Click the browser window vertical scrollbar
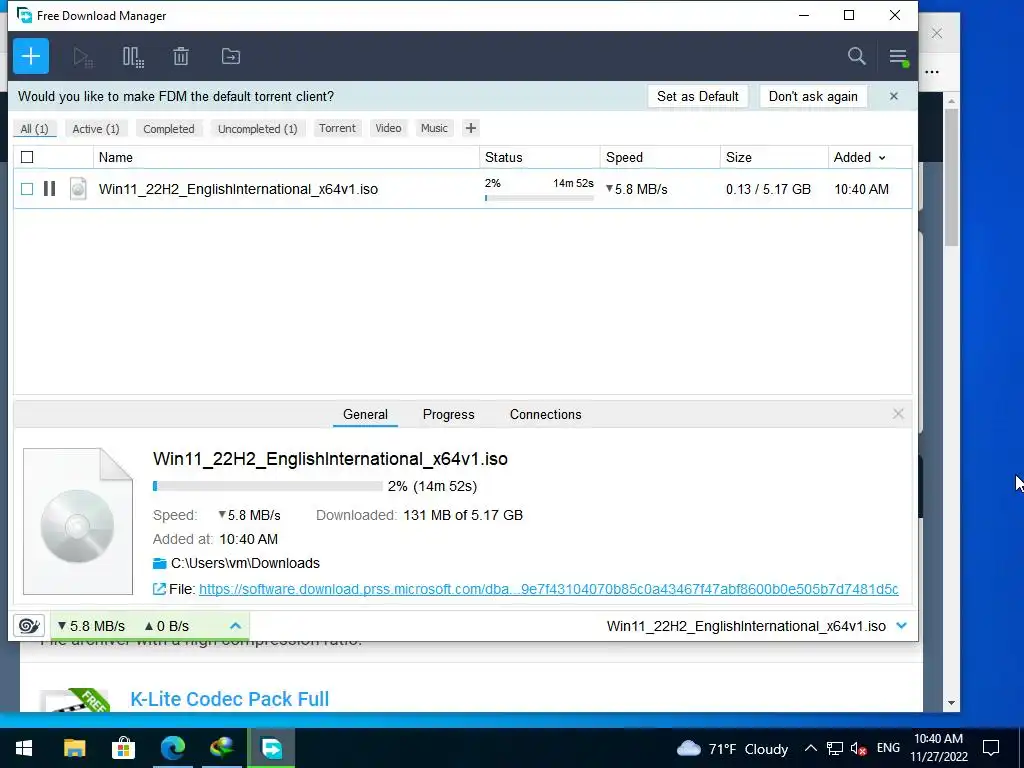Viewport: 1024px width, 768px height. [x=952, y=176]
